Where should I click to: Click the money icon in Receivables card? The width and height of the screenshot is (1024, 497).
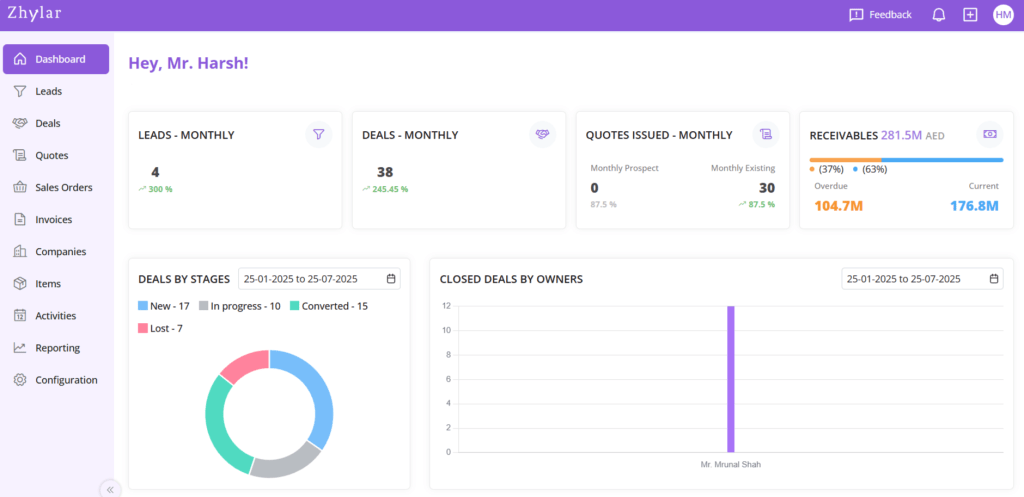(989, 134)
